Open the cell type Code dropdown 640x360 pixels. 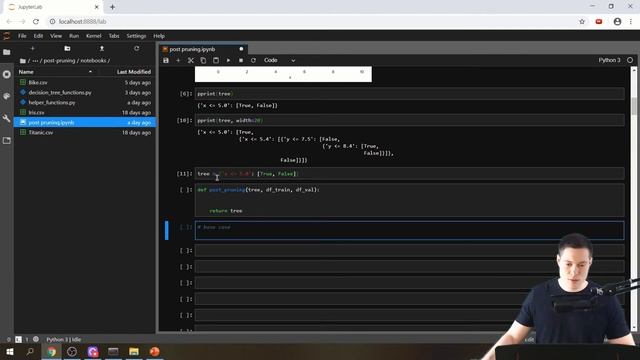[x=279, y=60]
